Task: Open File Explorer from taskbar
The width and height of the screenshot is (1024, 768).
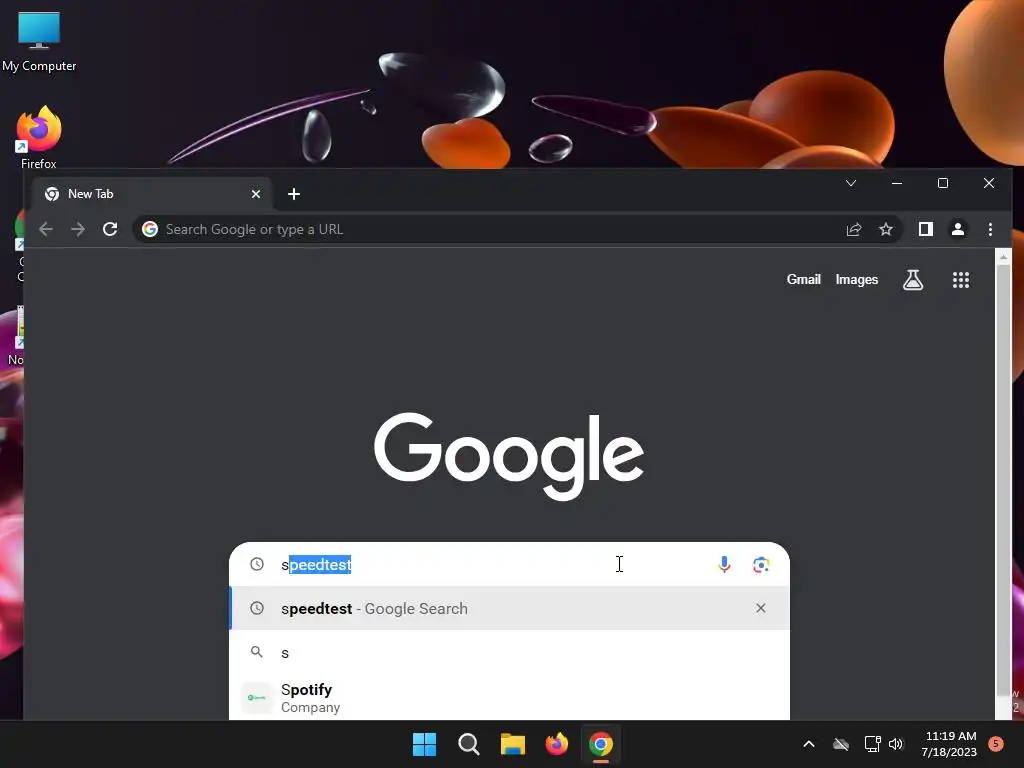Action: pos(513,744)
